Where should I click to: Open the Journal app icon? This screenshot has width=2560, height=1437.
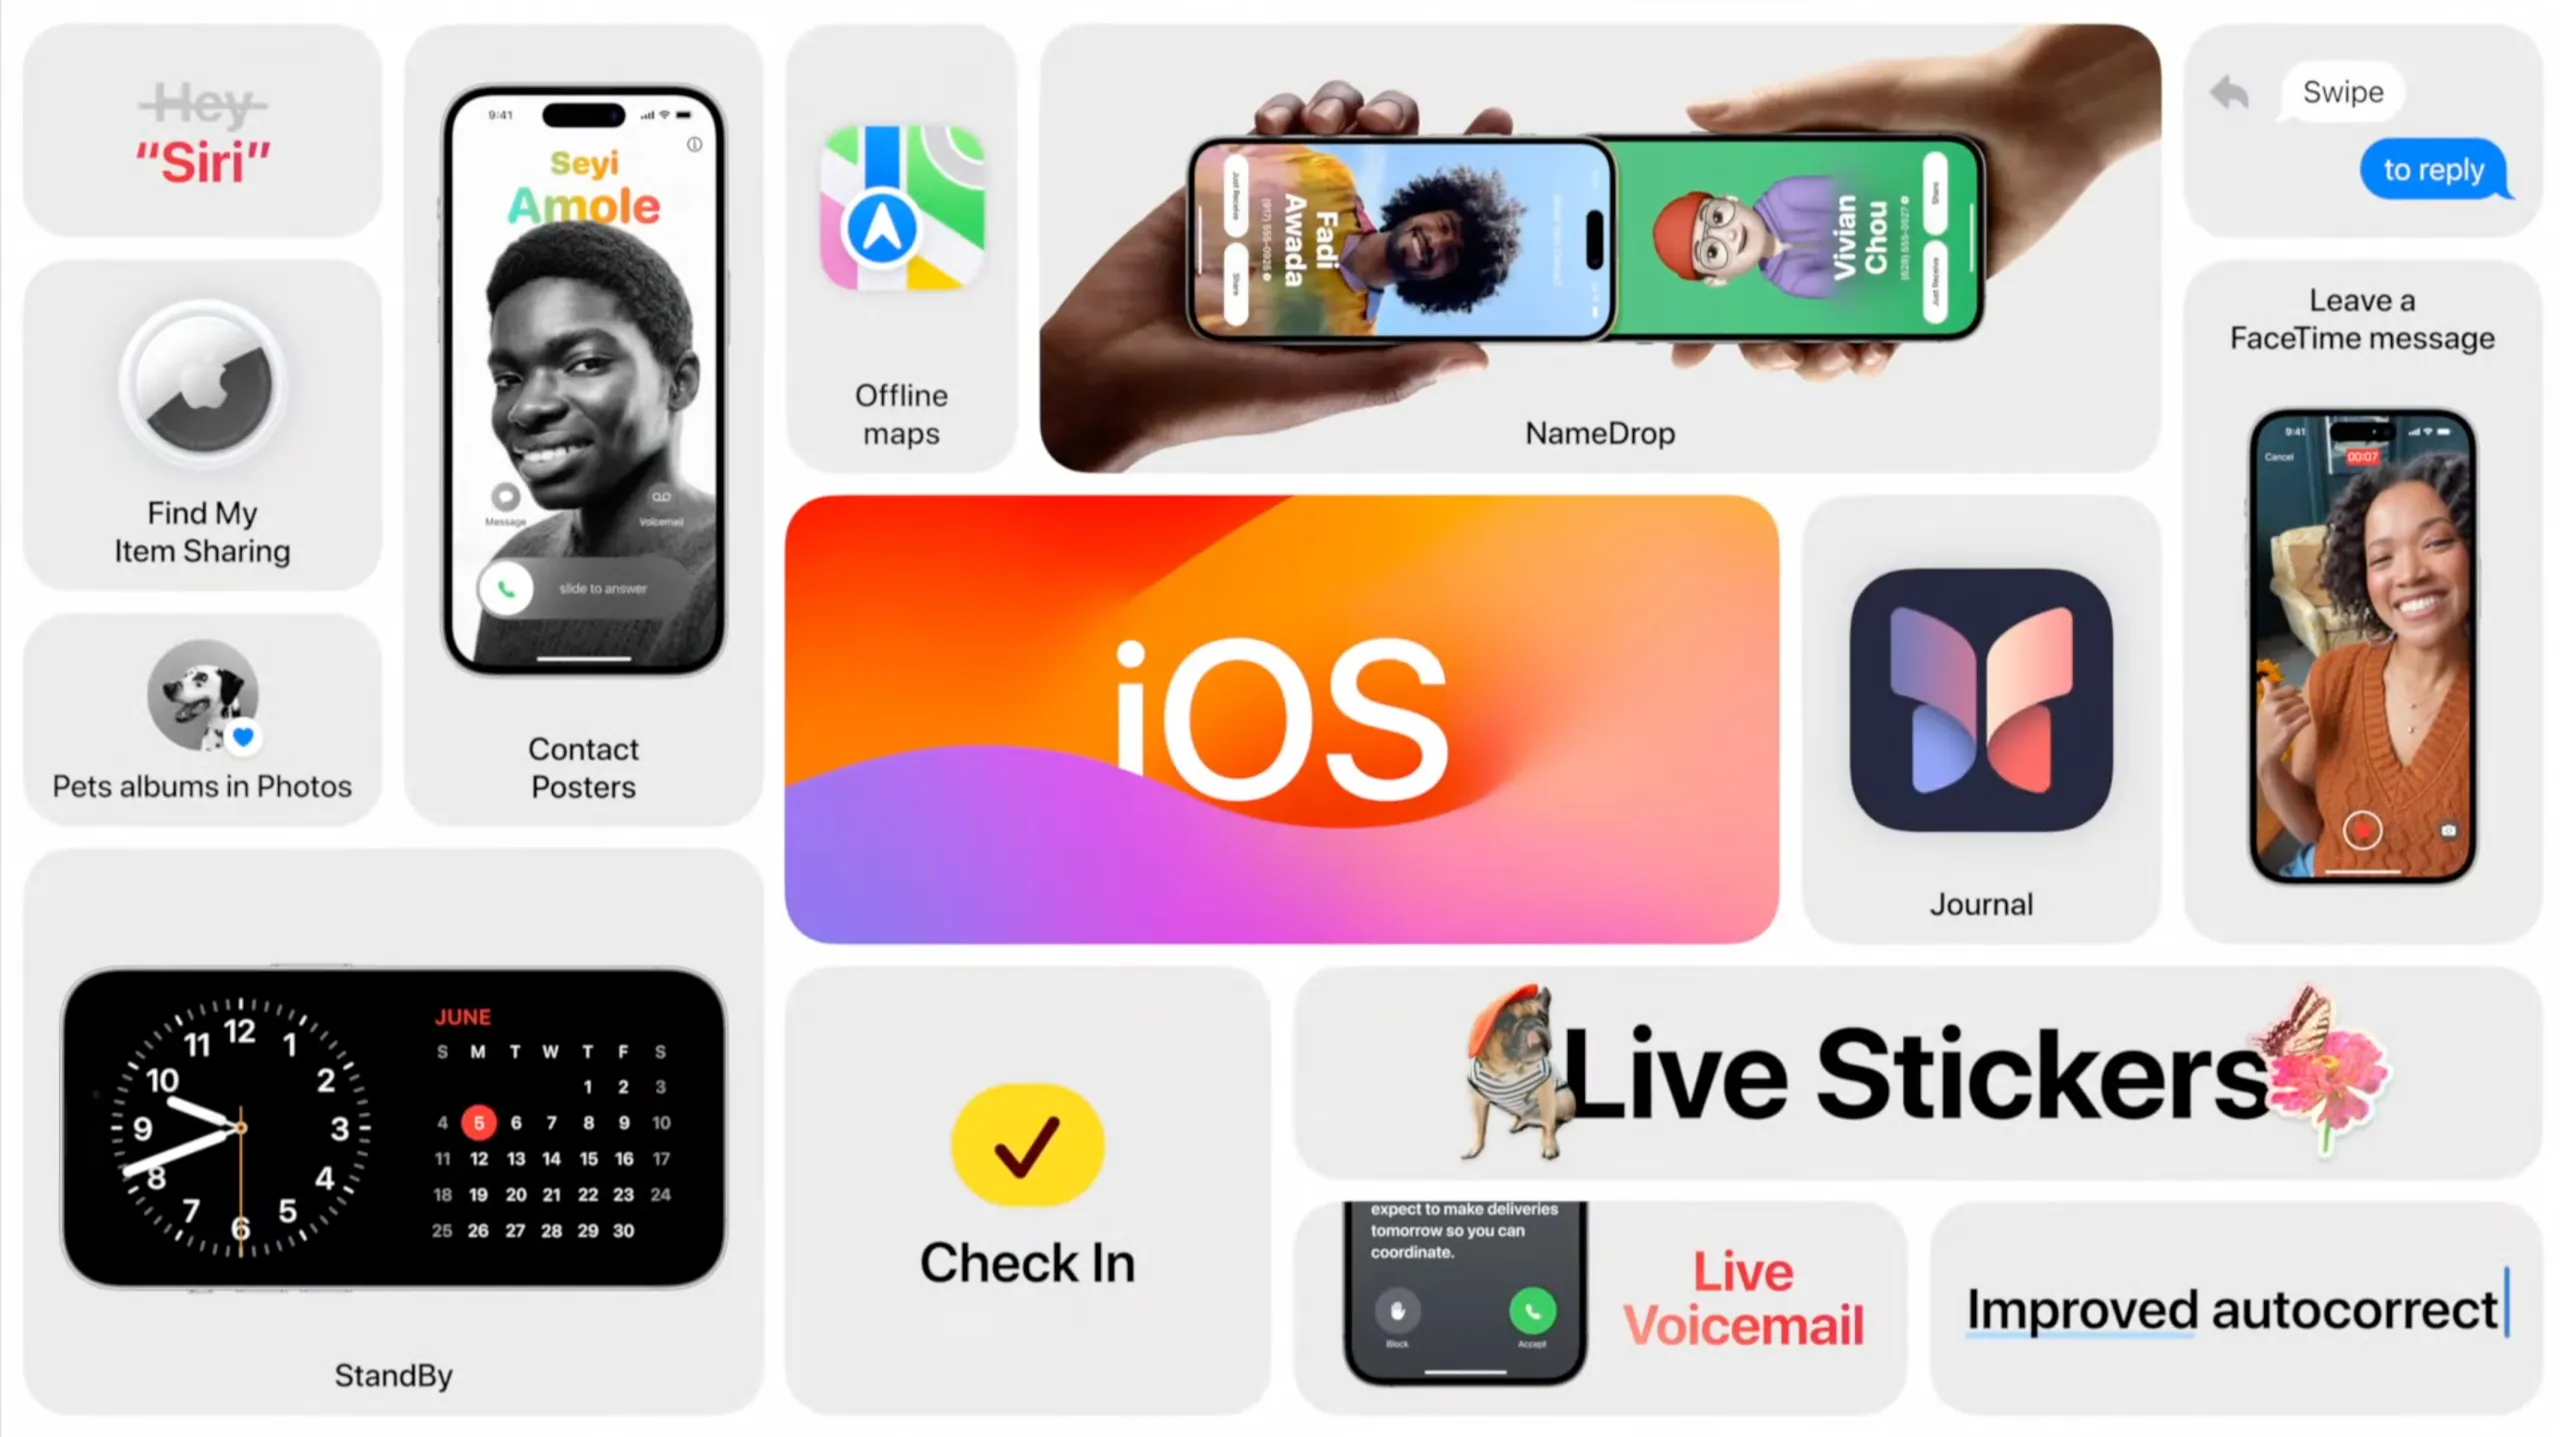pyautogui.click(x=1983, y=704)
